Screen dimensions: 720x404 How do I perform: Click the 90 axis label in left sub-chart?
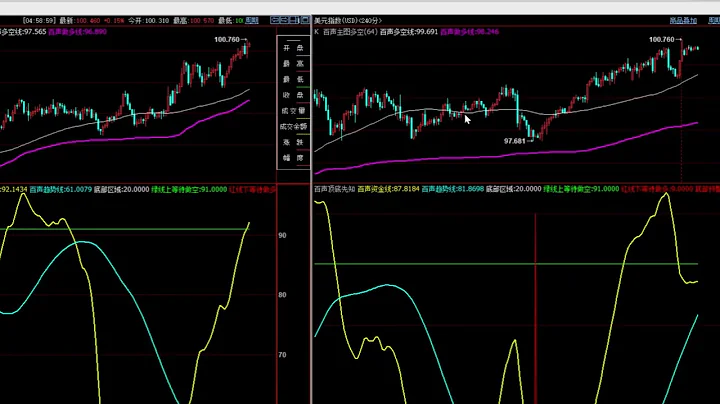click(282, 235)
